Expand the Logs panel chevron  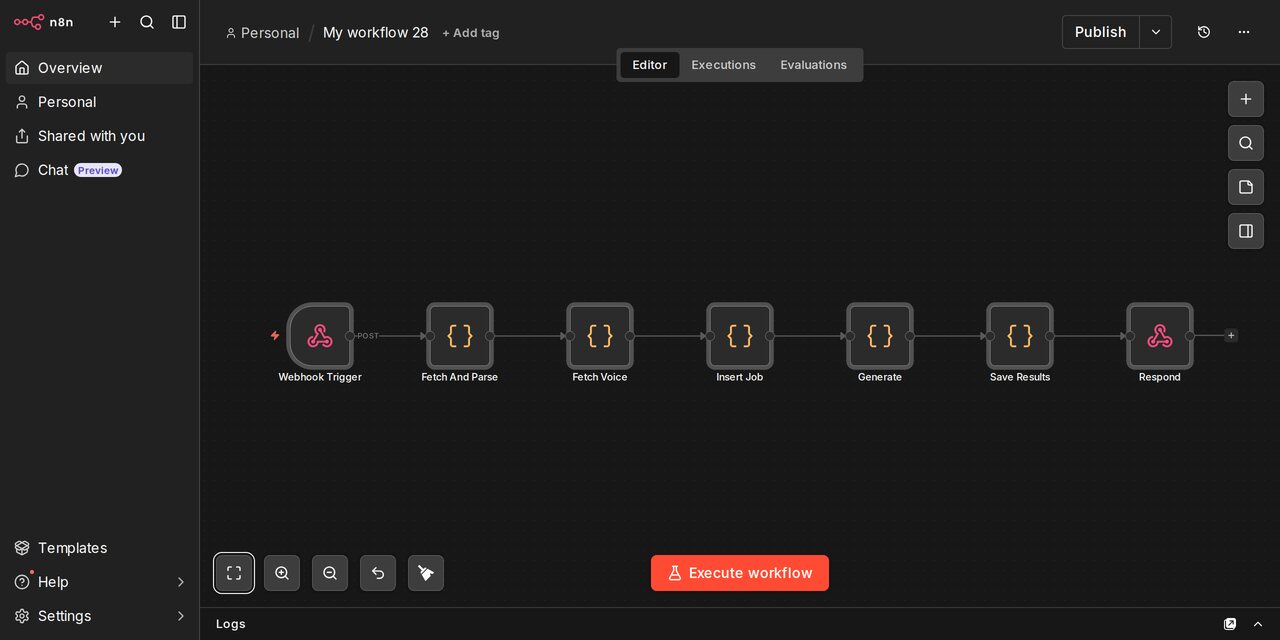point(1258,624)
